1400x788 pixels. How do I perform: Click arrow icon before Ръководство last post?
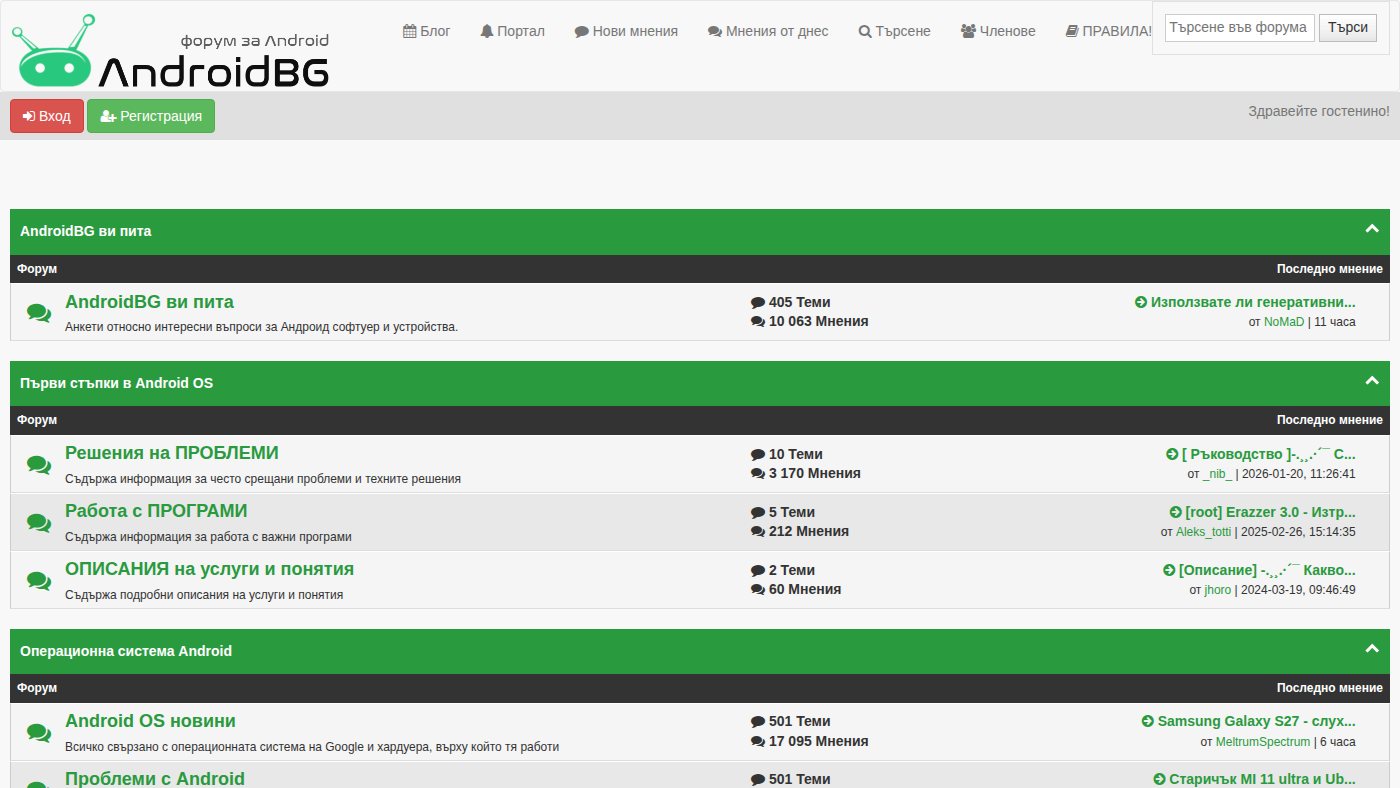[1172, 454]
